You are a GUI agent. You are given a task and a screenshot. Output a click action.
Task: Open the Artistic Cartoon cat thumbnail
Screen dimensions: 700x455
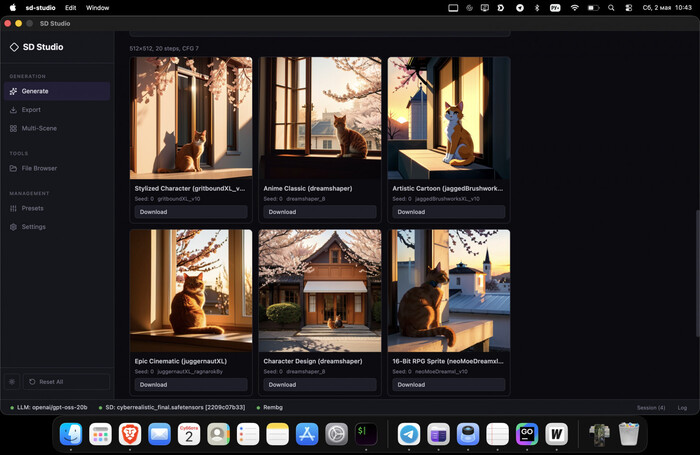tap(449, 118)
